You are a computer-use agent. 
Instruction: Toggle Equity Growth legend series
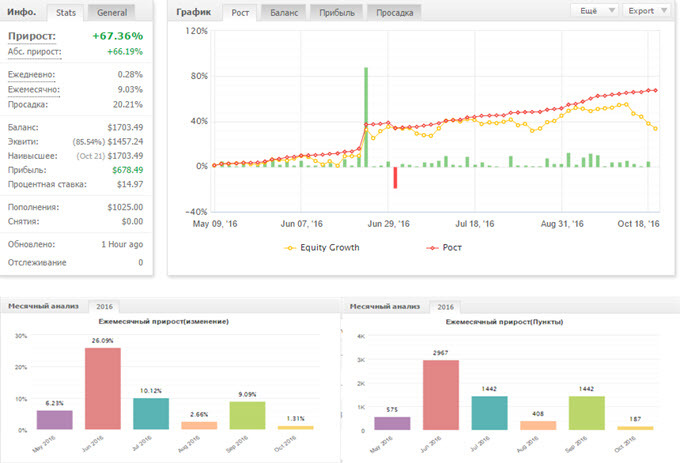coord(322,248)
